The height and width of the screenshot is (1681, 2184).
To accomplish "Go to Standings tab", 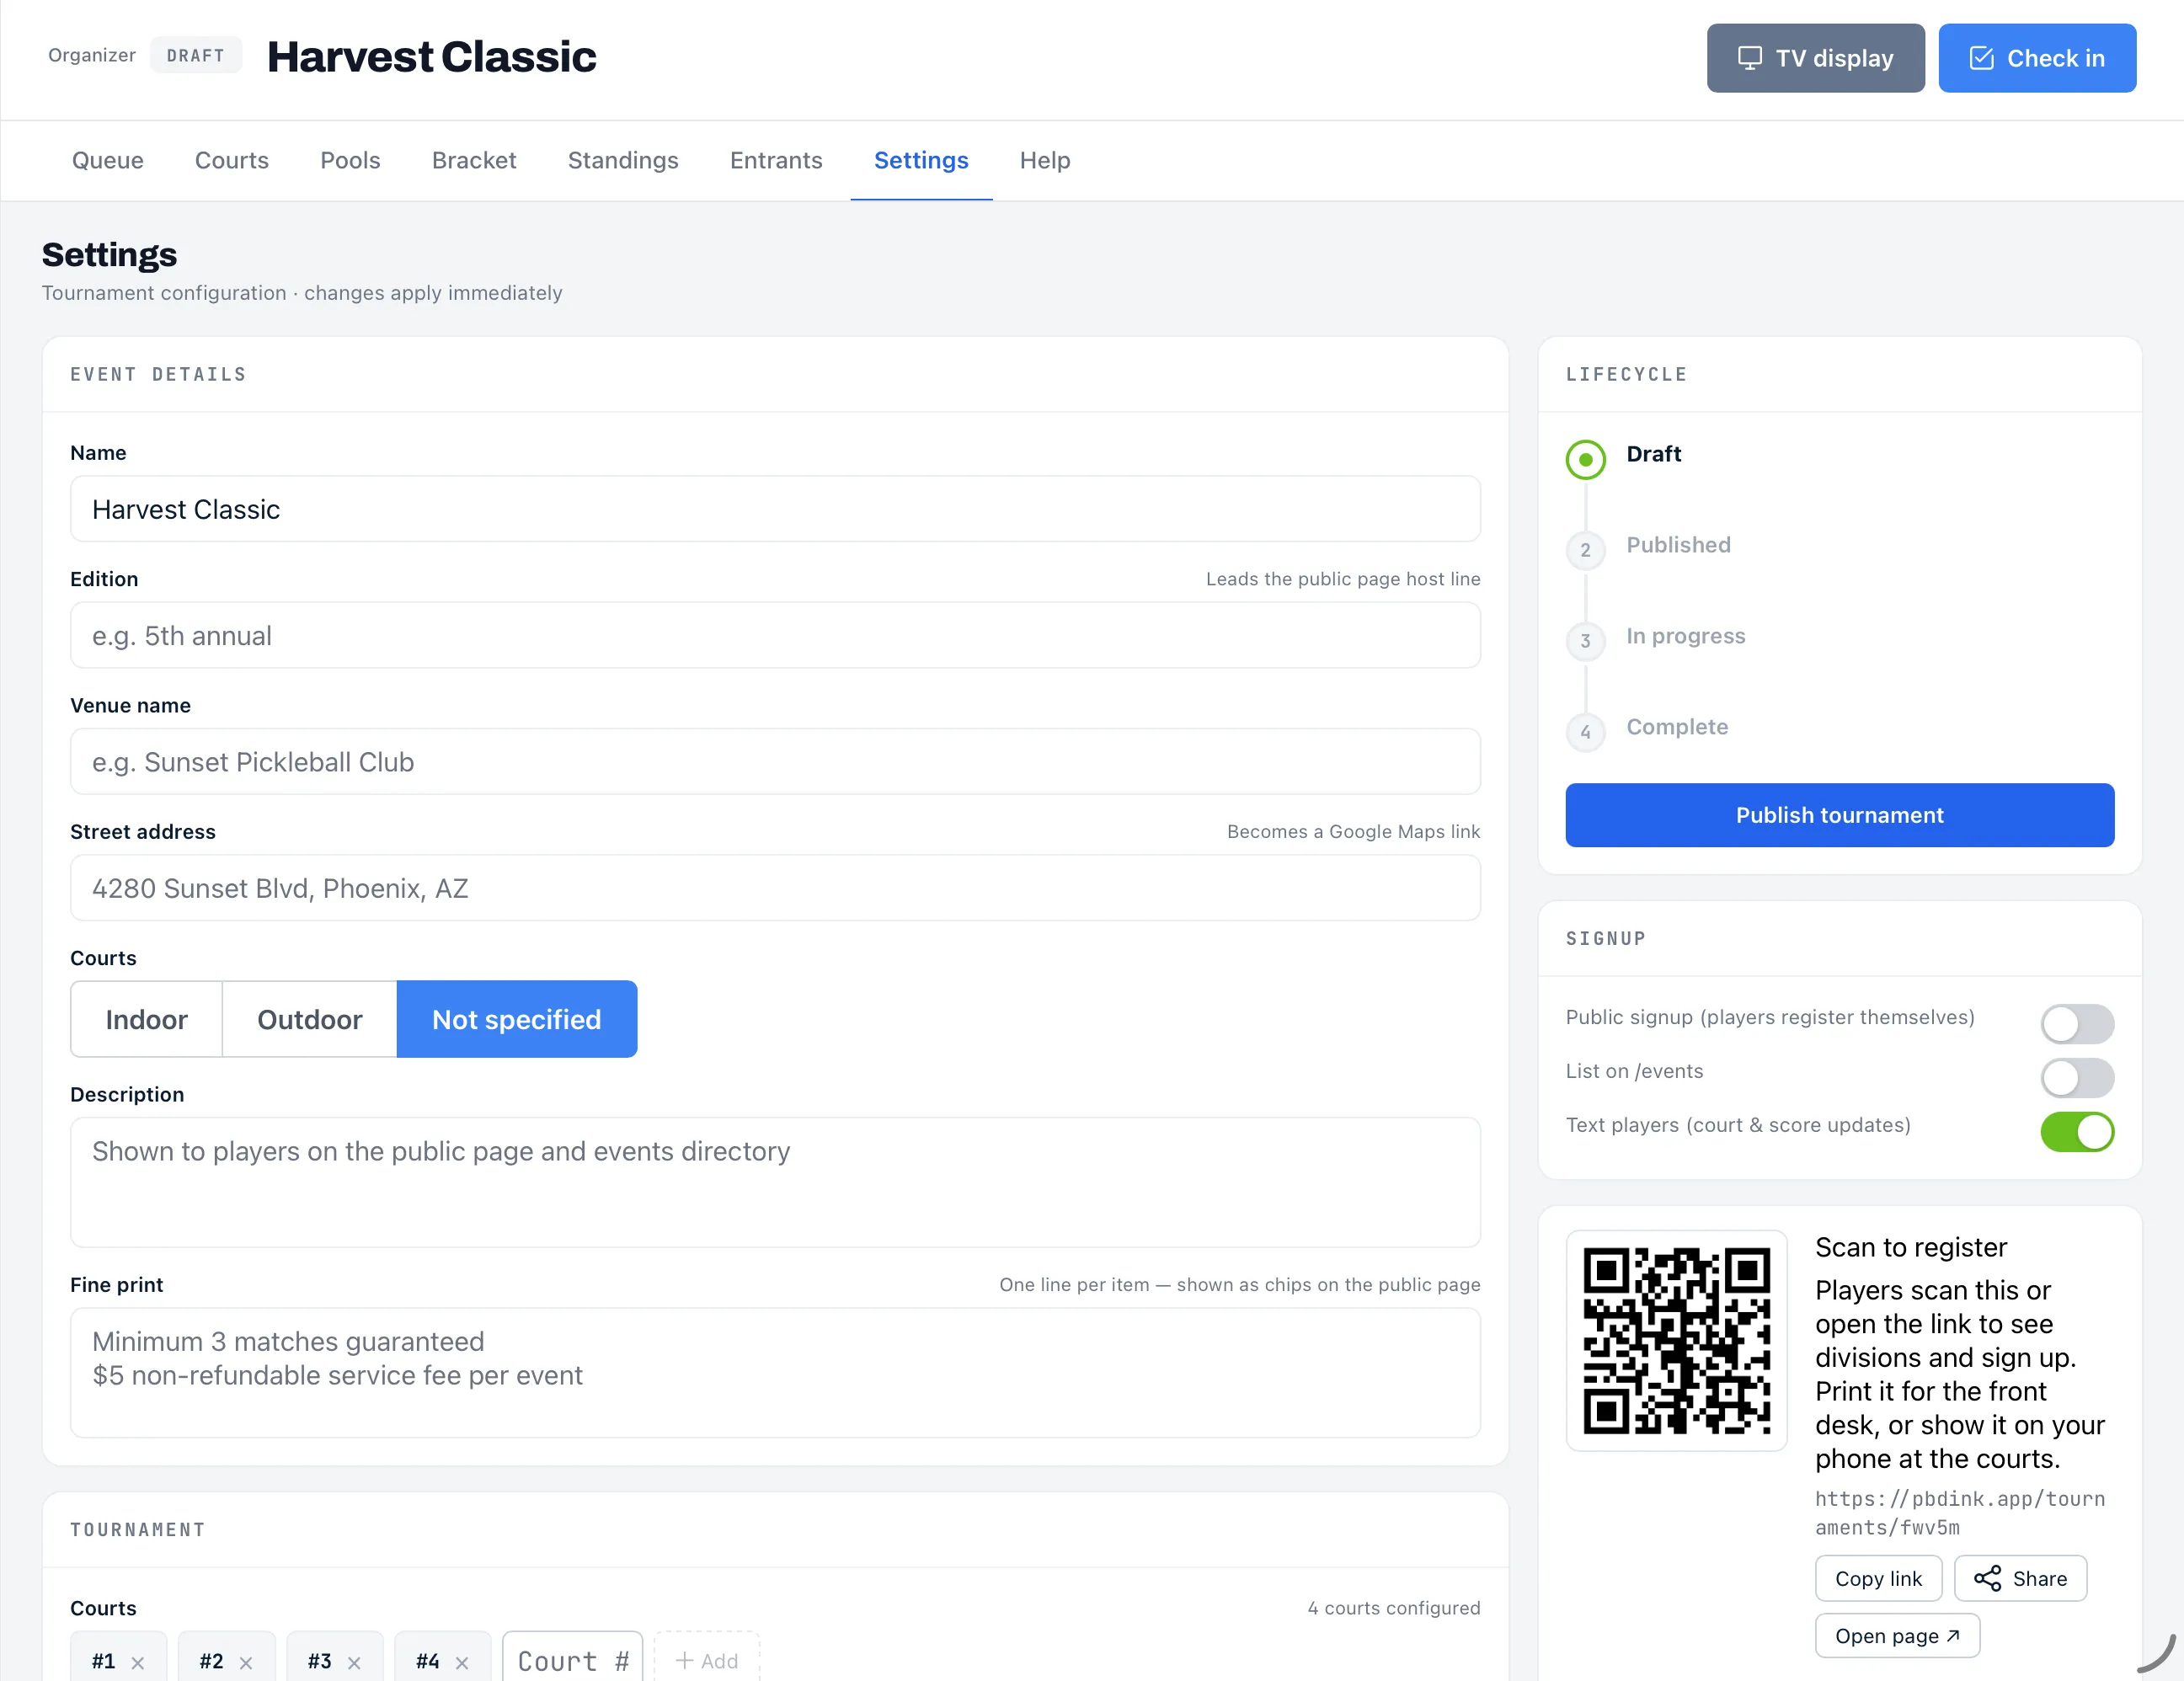I will [623, 160].
